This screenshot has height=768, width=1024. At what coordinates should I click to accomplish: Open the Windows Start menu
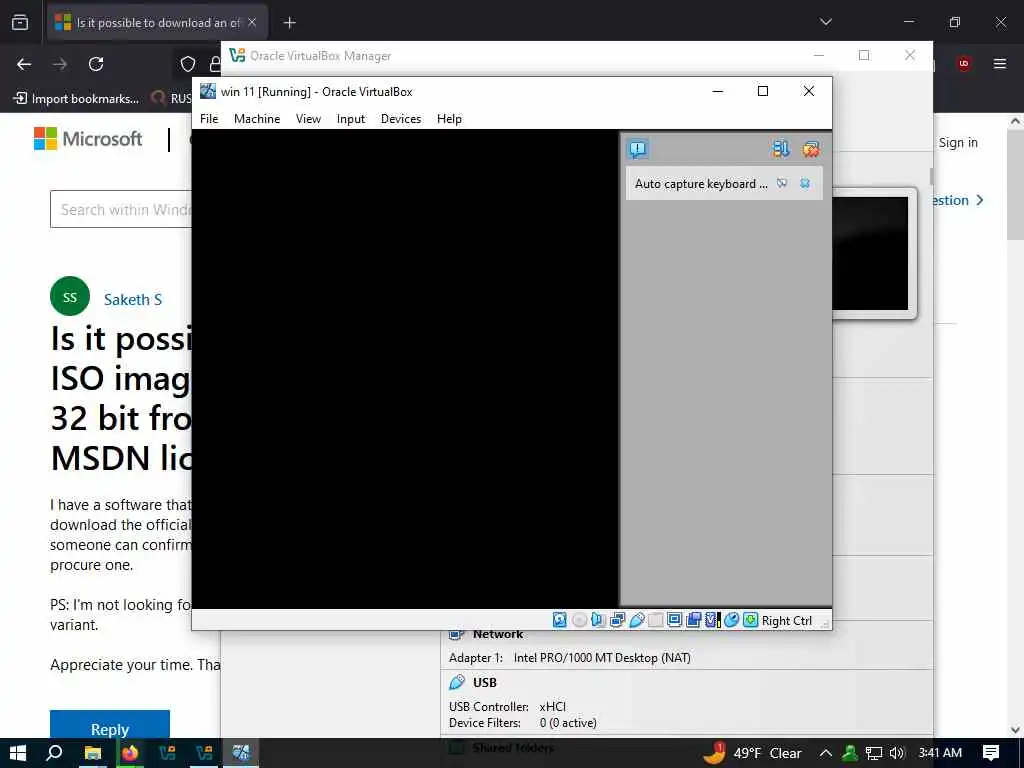(x=18, y=753)
